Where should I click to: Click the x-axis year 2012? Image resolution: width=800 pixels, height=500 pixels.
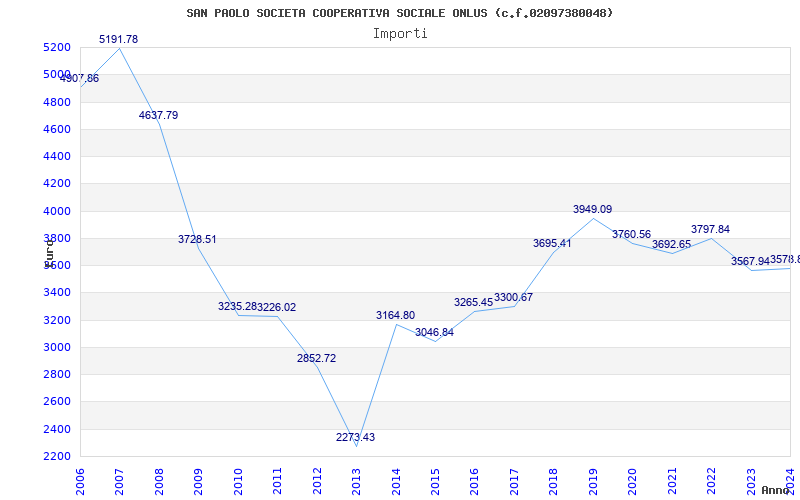click(x=317, y=482)
